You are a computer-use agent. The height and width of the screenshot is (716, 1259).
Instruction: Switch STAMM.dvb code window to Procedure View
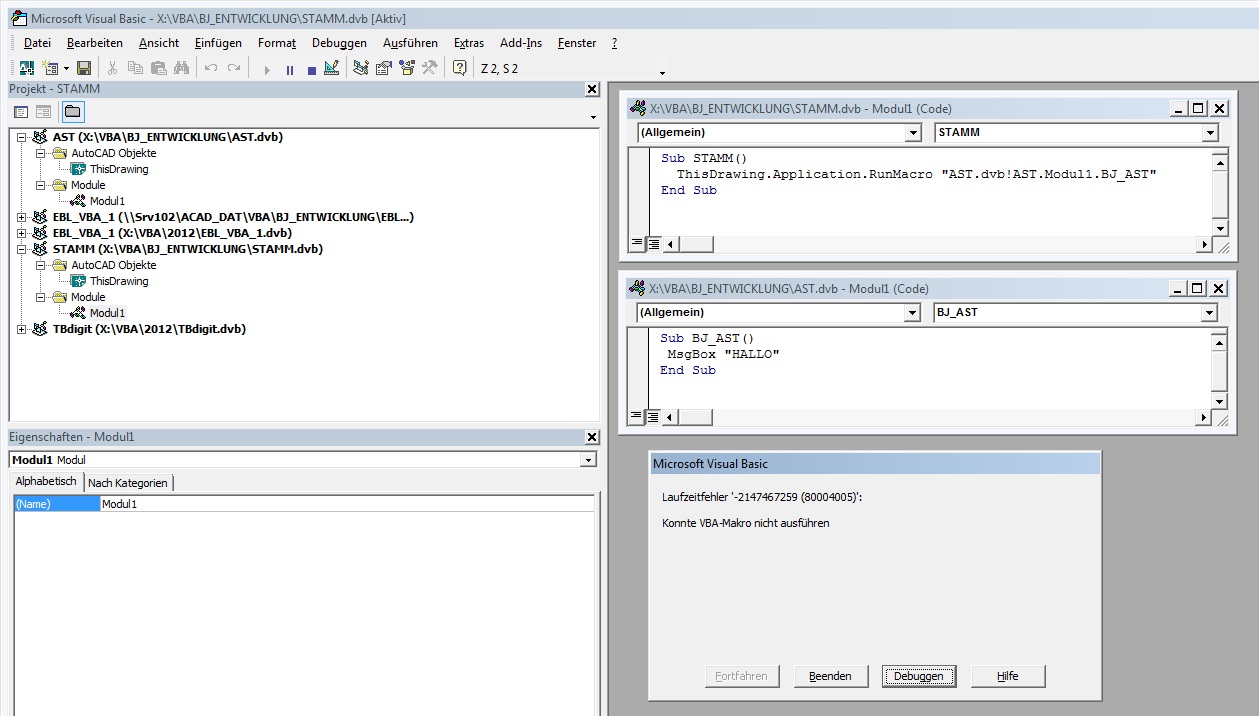click(637, 244)
